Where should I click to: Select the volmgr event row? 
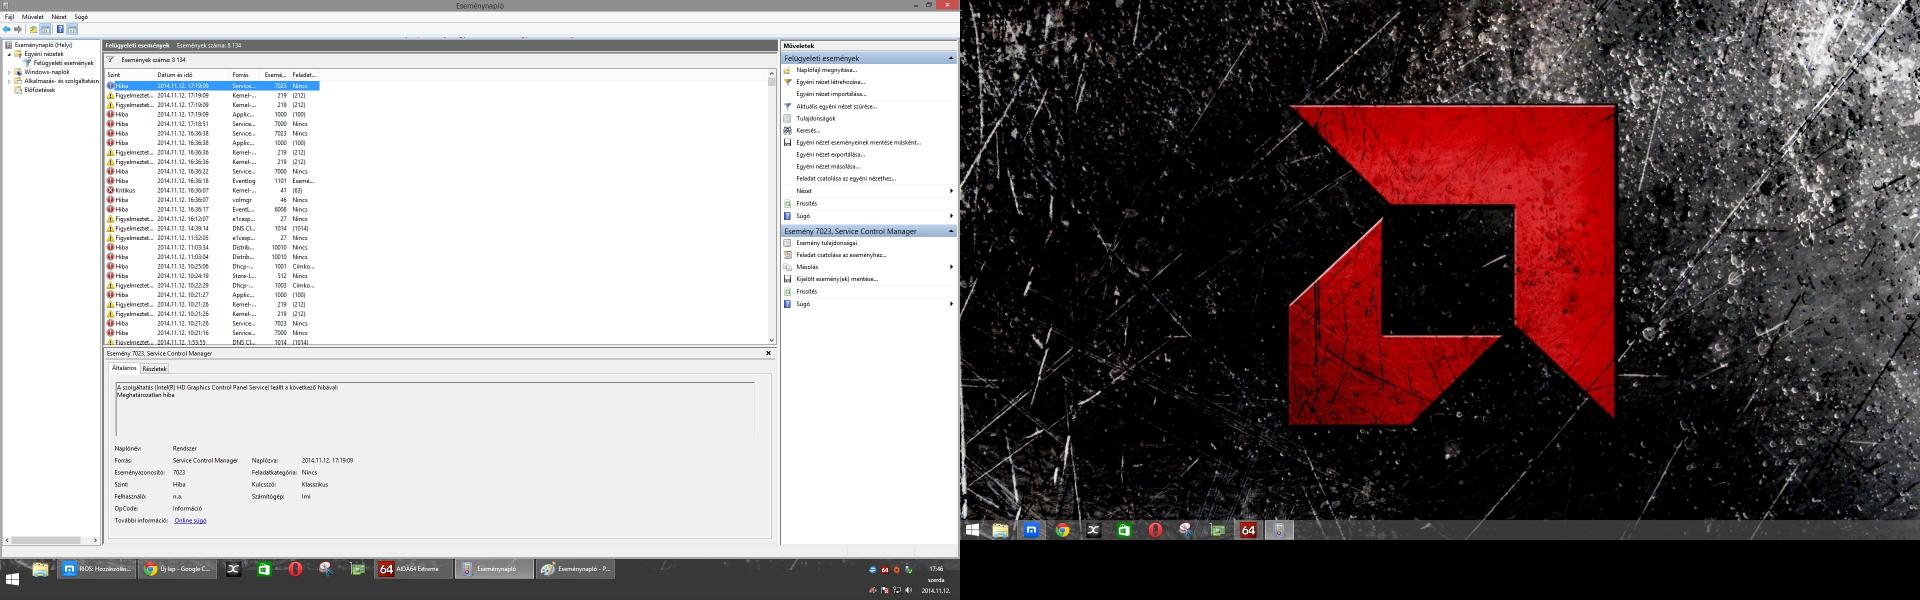pyautogui.click(x=213, y=200)
